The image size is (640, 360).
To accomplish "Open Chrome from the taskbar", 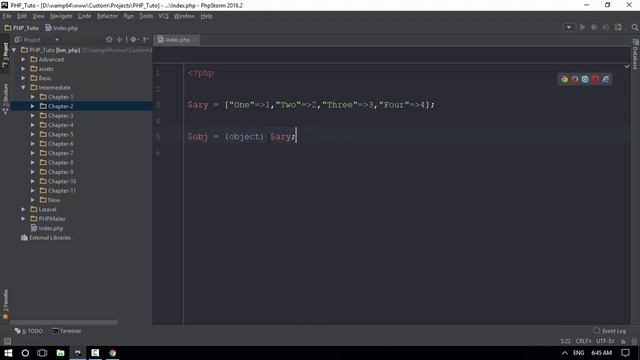I will pyautogui.click(x=113, y=353).
